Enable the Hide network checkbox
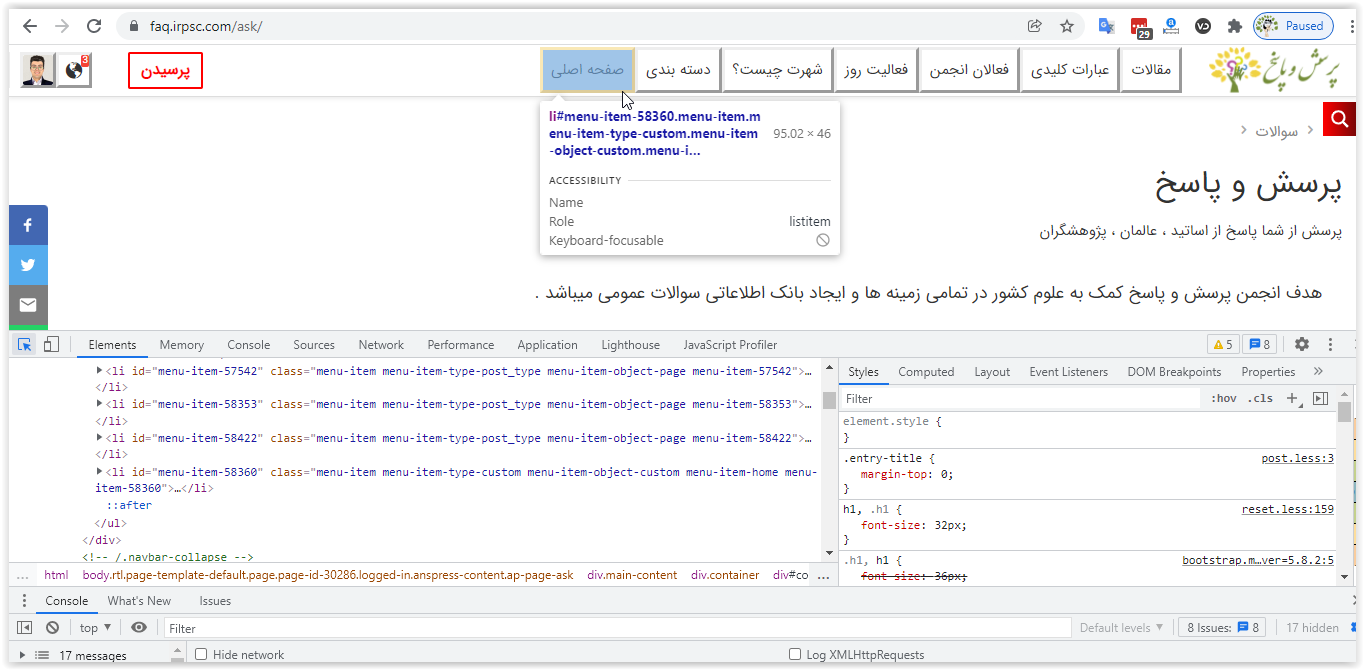This screenshot has height=670, width=1364. [x=201, y=655]
